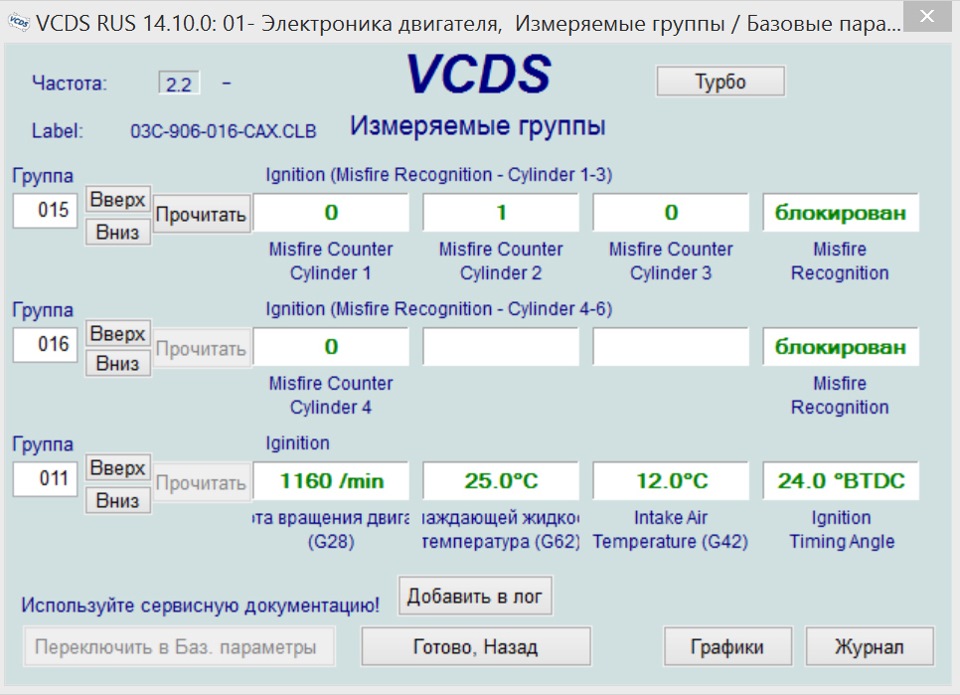
Task: Click Вверх for group 015
Action: point(118,200)
